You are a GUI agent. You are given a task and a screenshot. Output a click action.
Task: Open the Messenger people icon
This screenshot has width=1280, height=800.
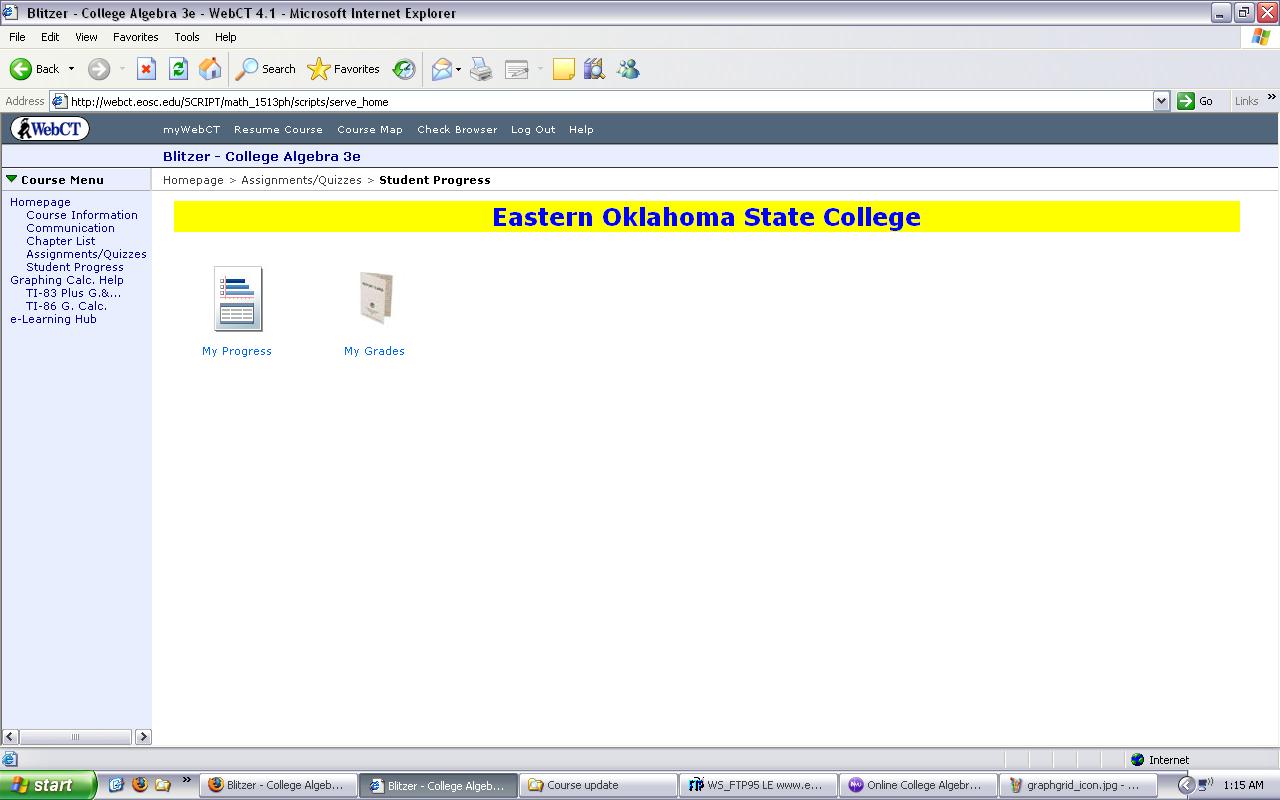pos(628,69)
